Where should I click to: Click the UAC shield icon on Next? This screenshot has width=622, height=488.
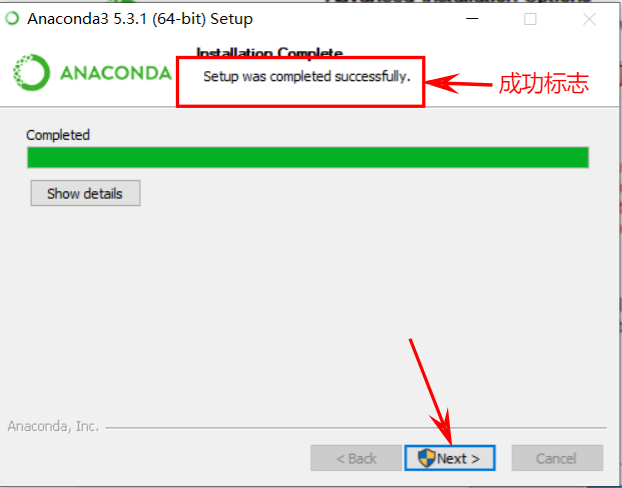coord(426,458)
